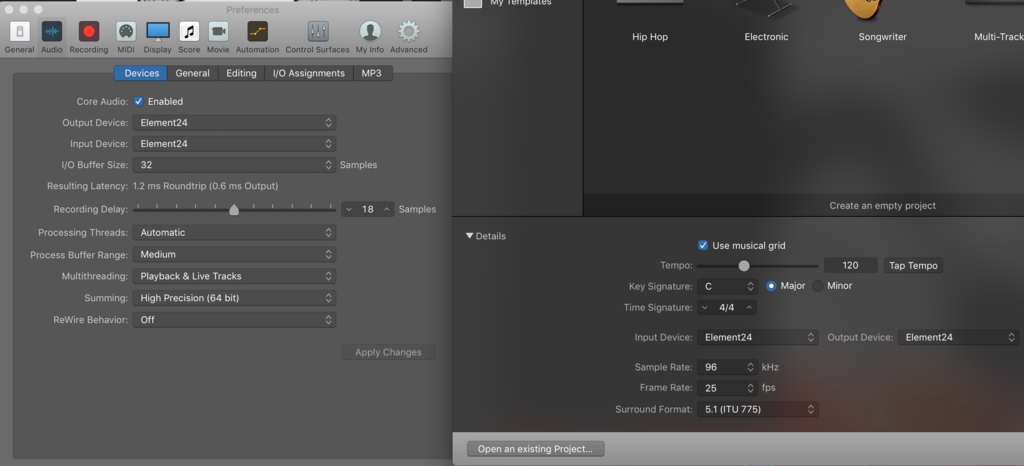Uncheck Use musical grid
This screenshot has width=1024, height=466.
coord(703,245)
